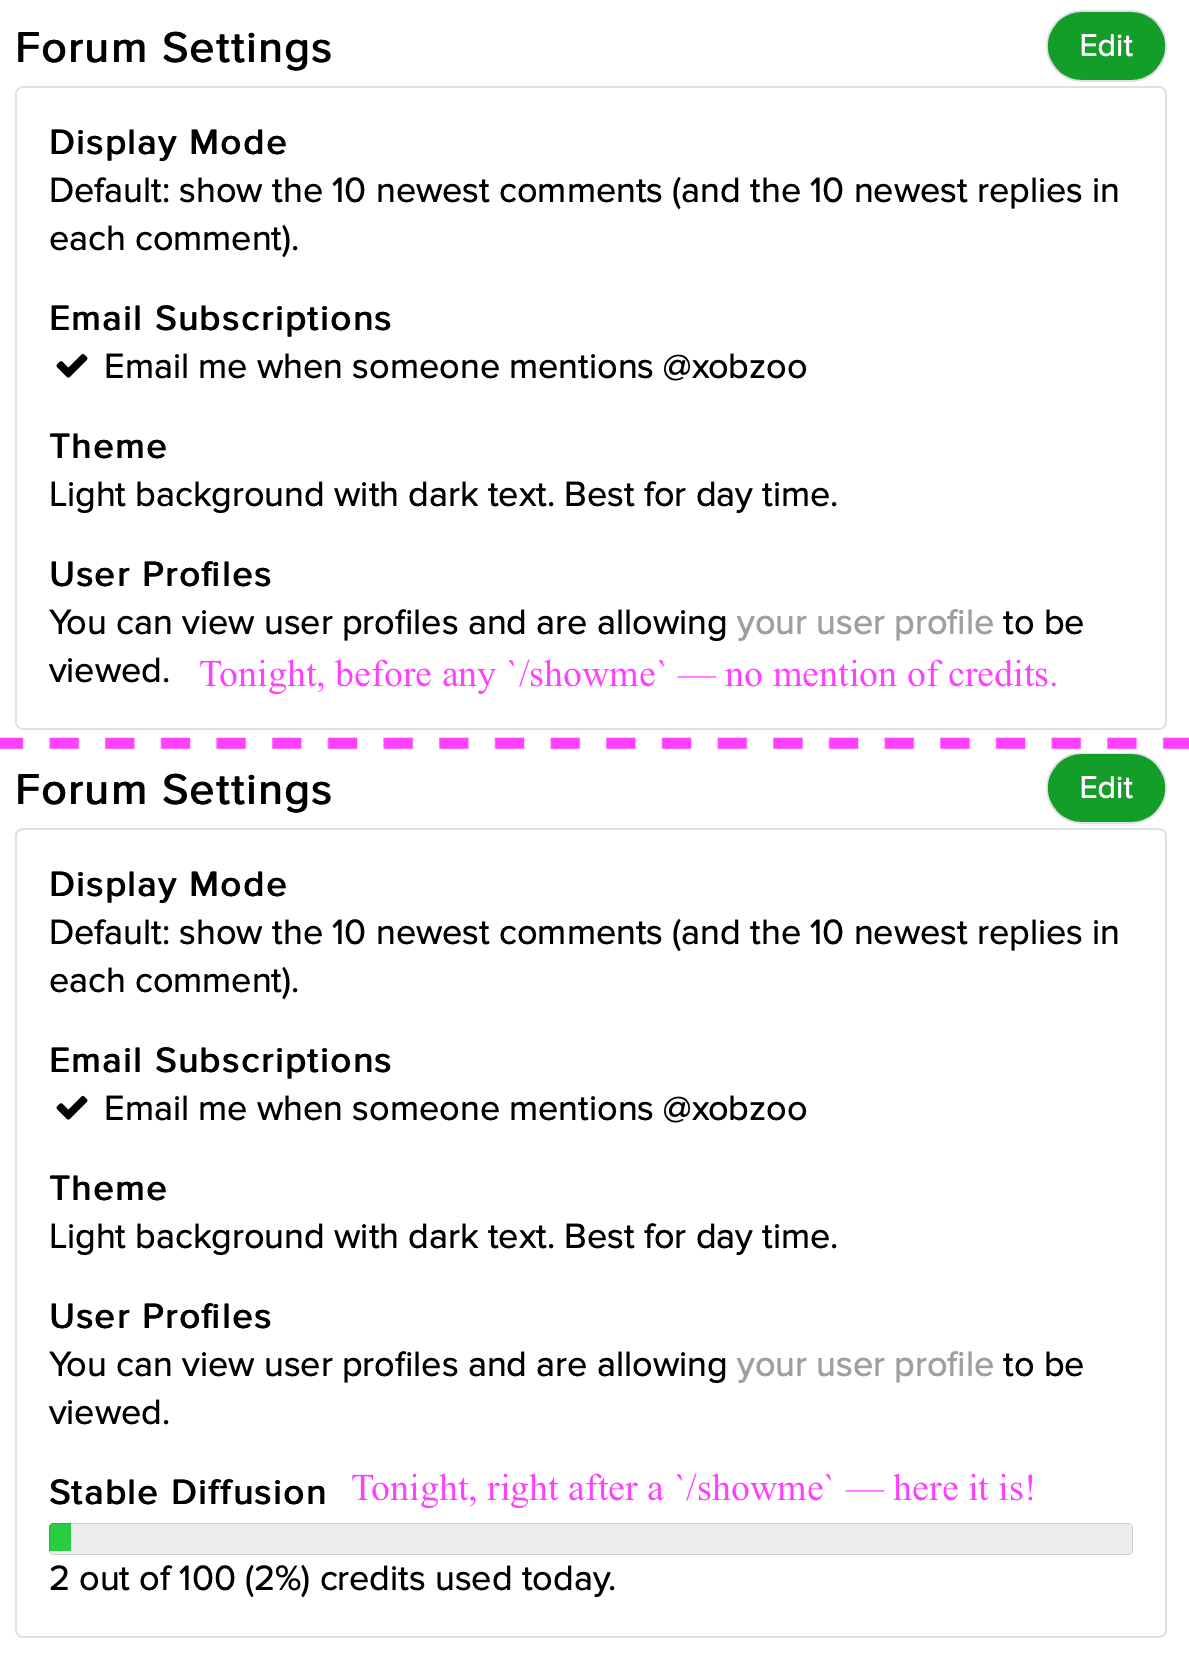
Task: Click the Theme heading in the lower panel
Action: [108, 1189]
